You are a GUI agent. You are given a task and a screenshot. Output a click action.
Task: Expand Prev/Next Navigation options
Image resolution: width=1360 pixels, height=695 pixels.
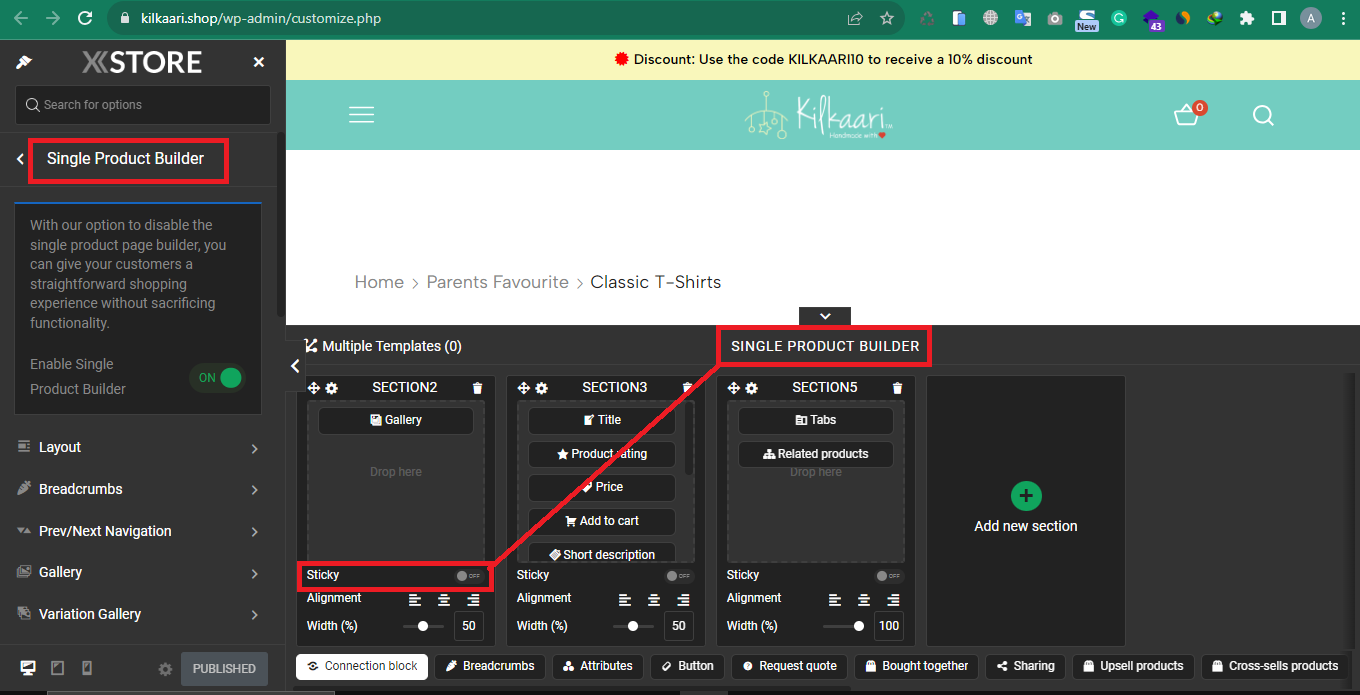[x=138, y=531]
